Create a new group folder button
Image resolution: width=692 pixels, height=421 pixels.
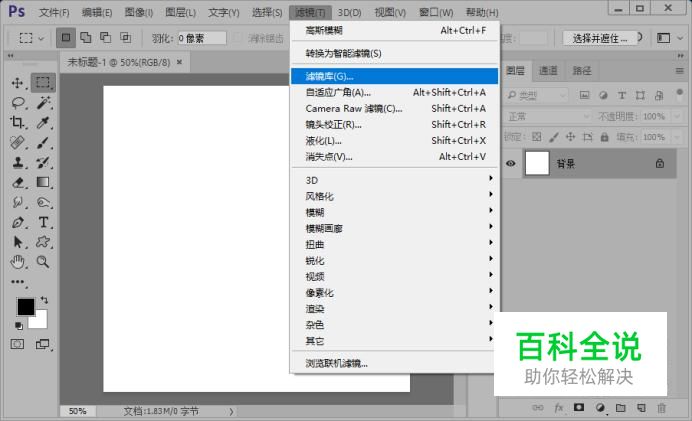[621, 408]
